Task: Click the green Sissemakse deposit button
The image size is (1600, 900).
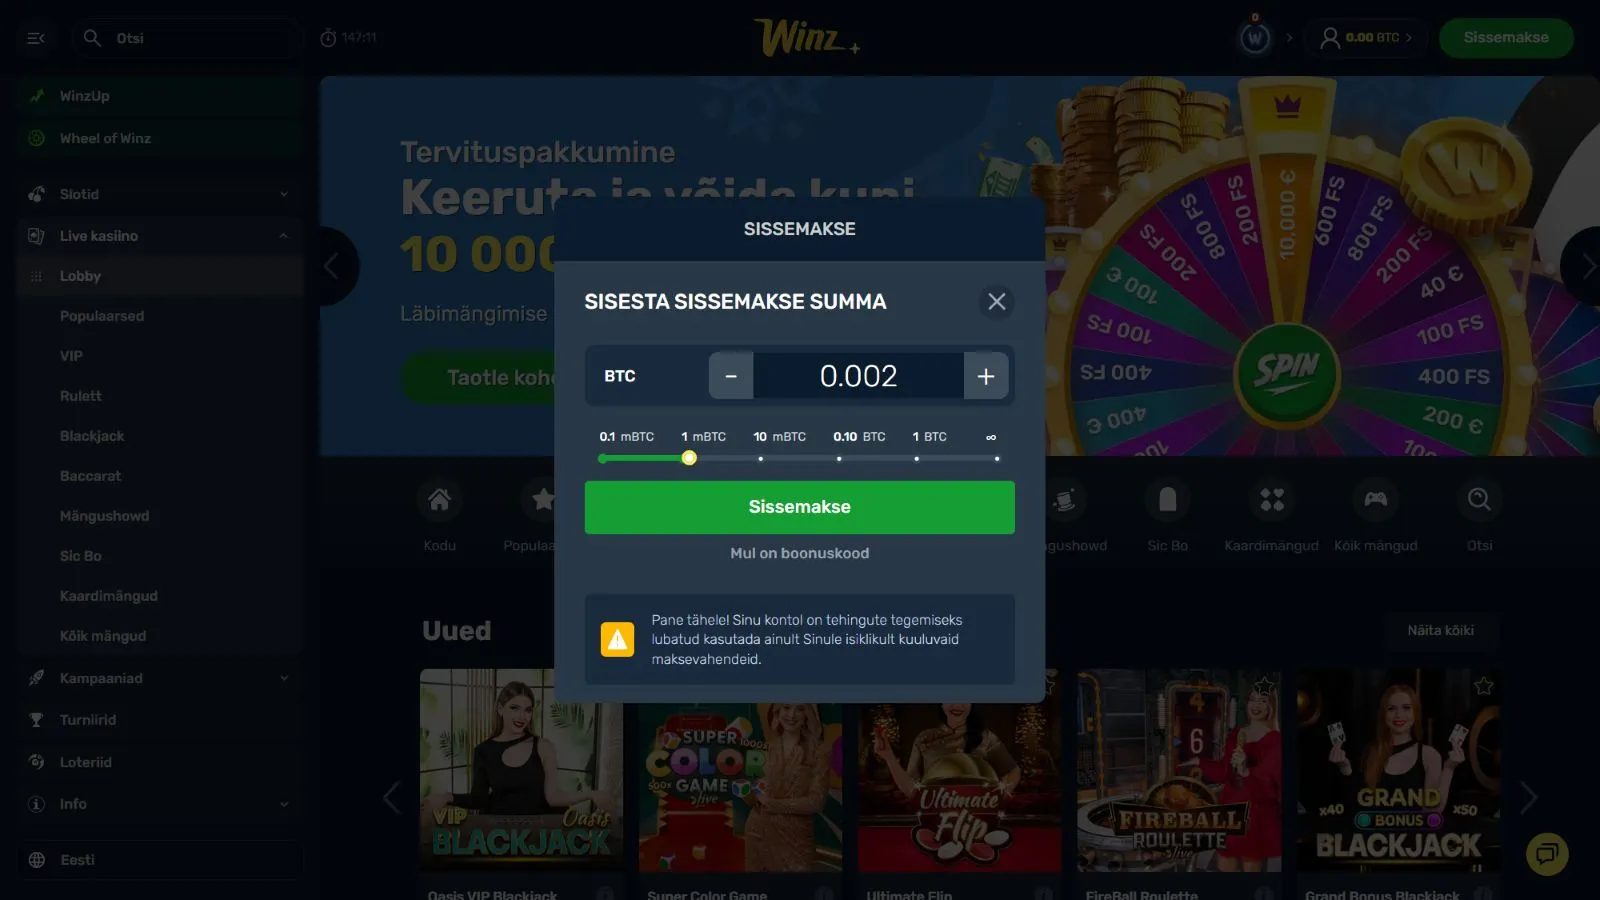Action: [799, 507]
